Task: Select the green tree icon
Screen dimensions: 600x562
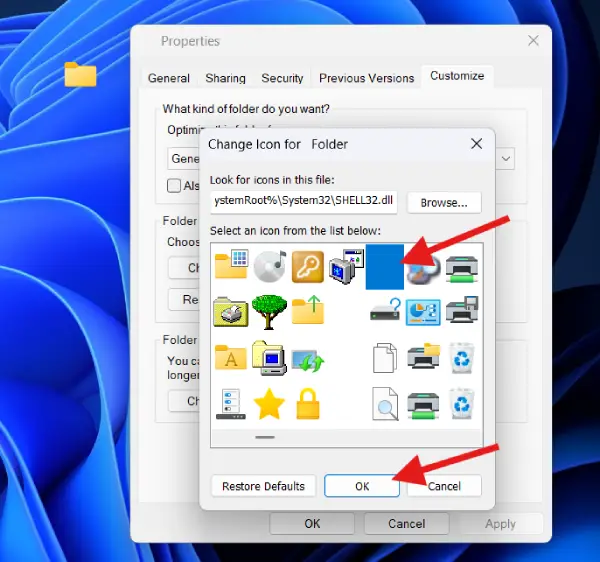Action: (269, 312)
